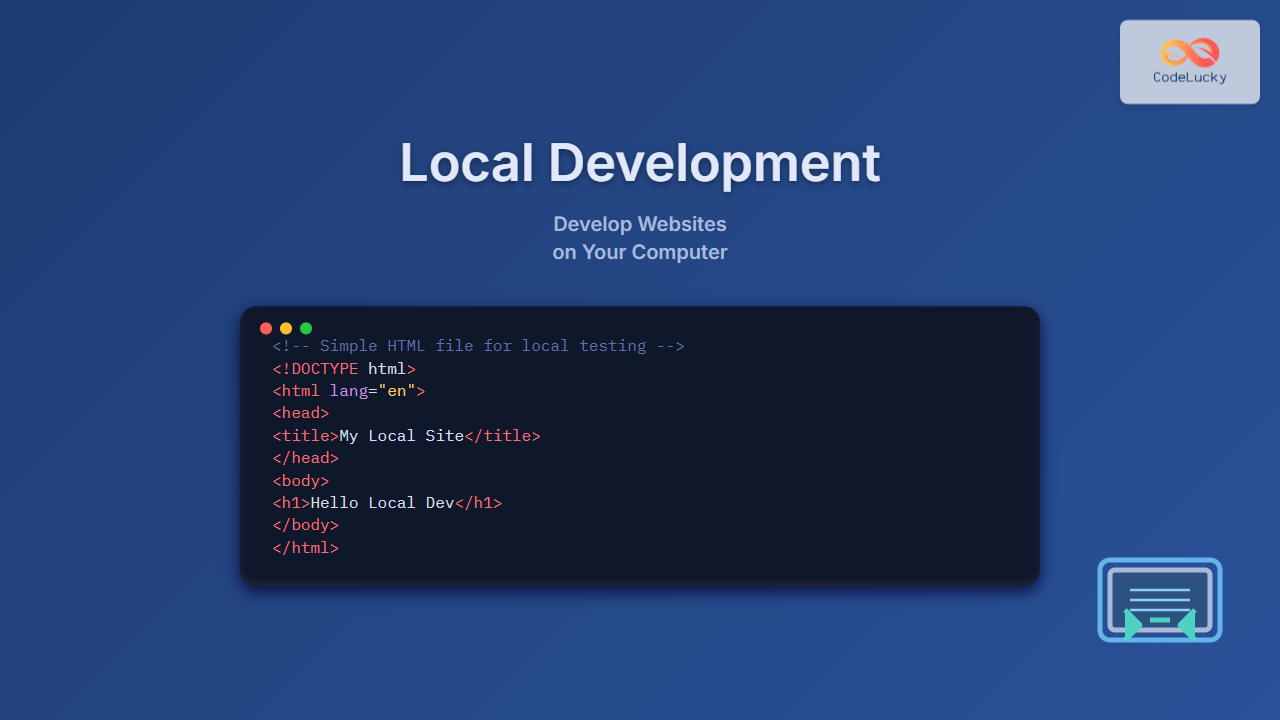
Task: Click the red dot in code window
Action: 266,328
